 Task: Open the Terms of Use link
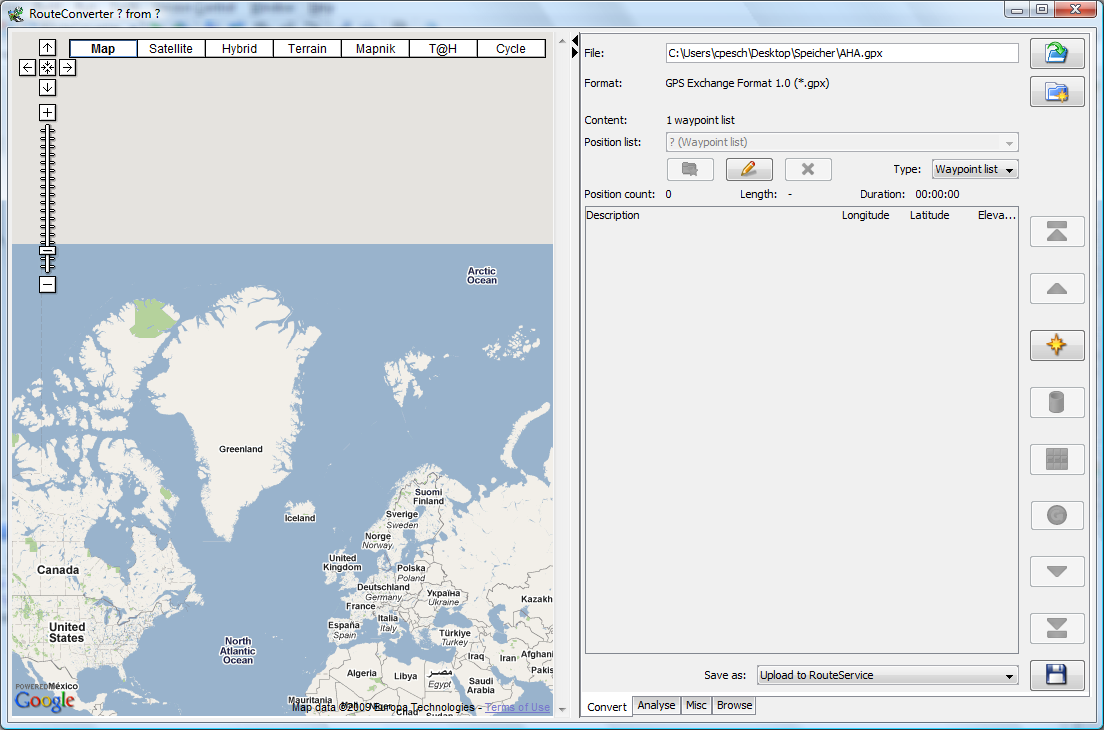pyautogui.click(x=517, y=707)
